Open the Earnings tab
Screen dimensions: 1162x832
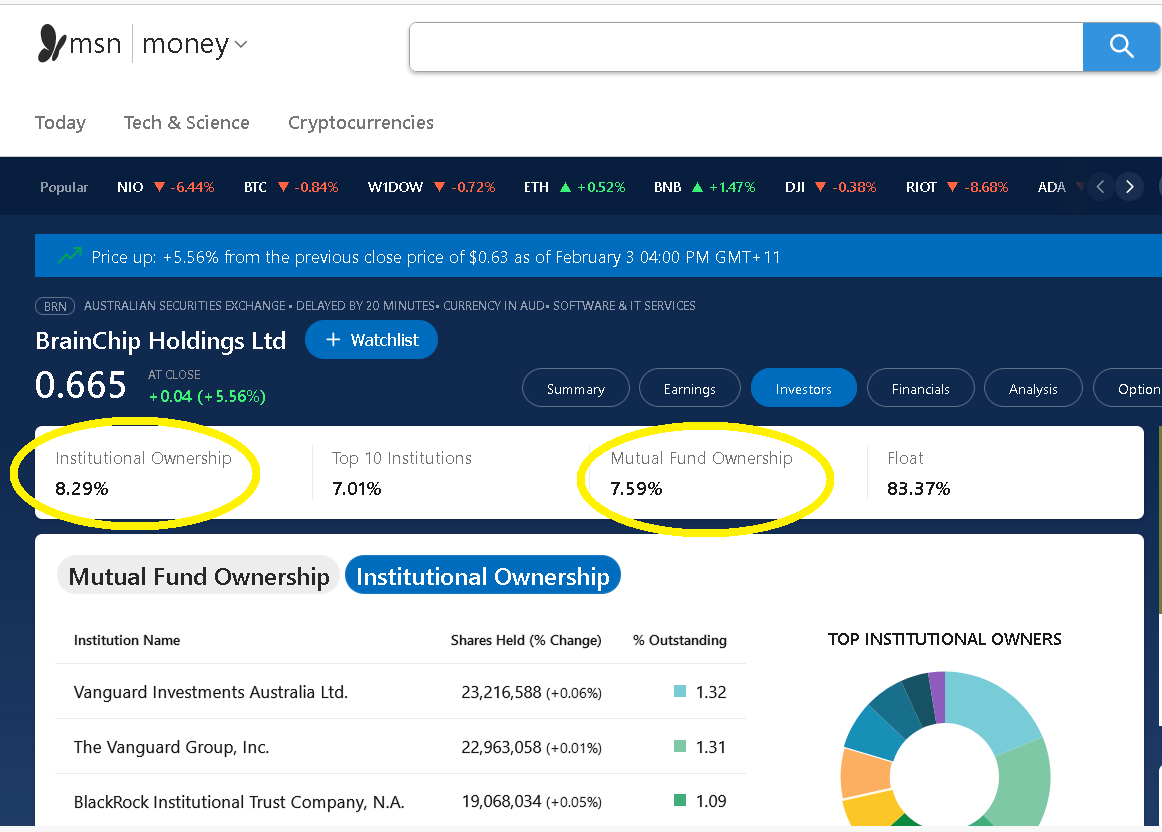pos(689,389)
